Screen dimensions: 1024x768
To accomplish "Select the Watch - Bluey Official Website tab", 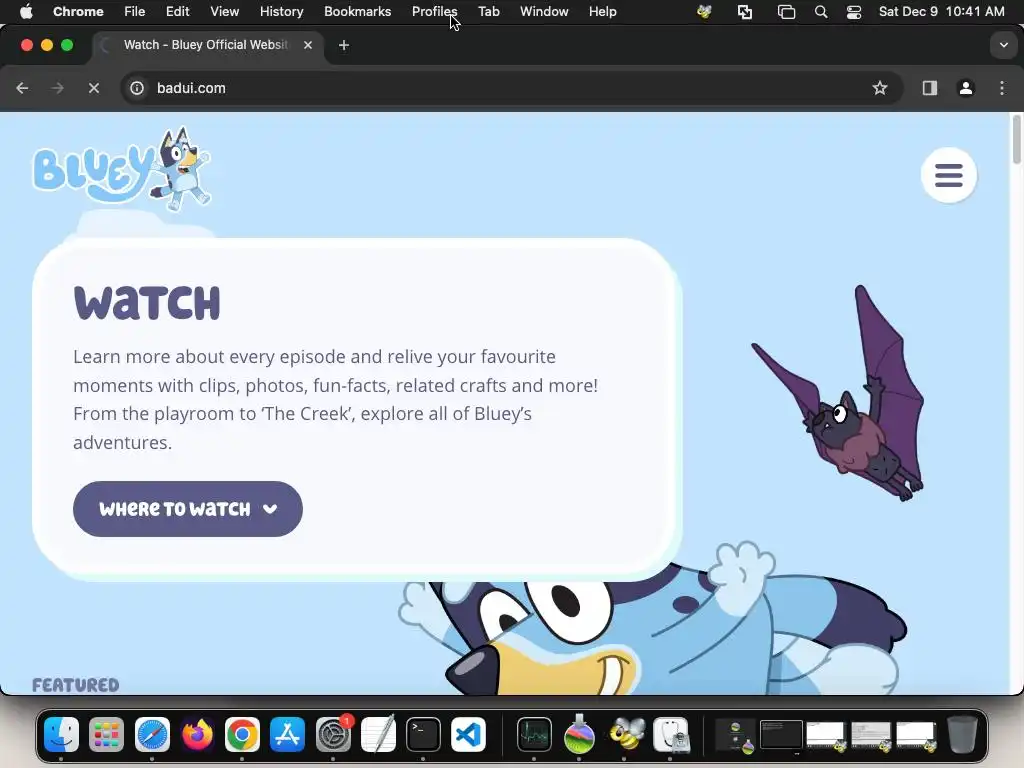I will (x=208, y=45).
